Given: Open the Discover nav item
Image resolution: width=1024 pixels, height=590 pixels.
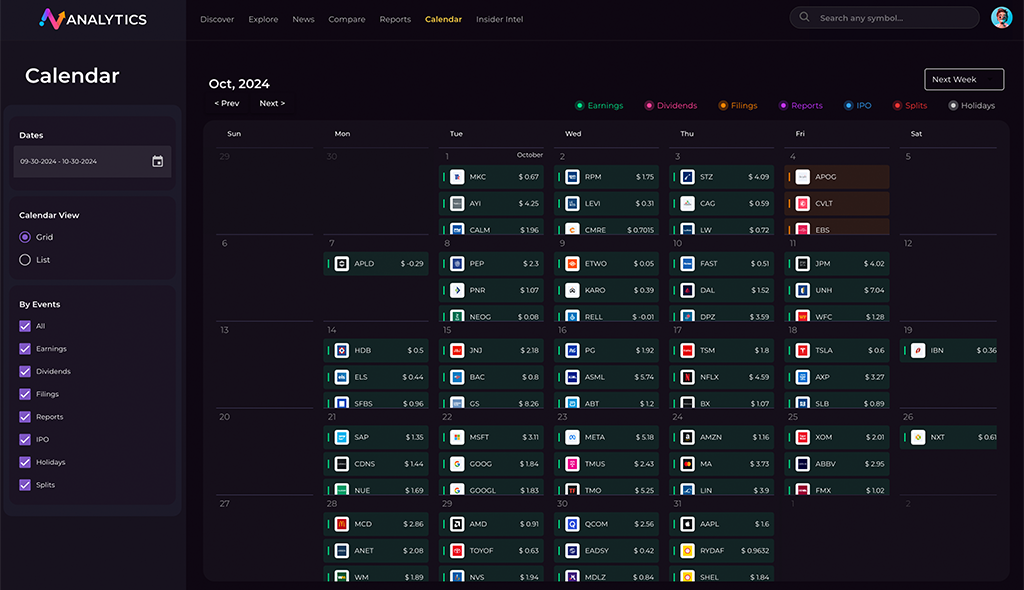Looking at the screenshot, I should coord(217,19).
